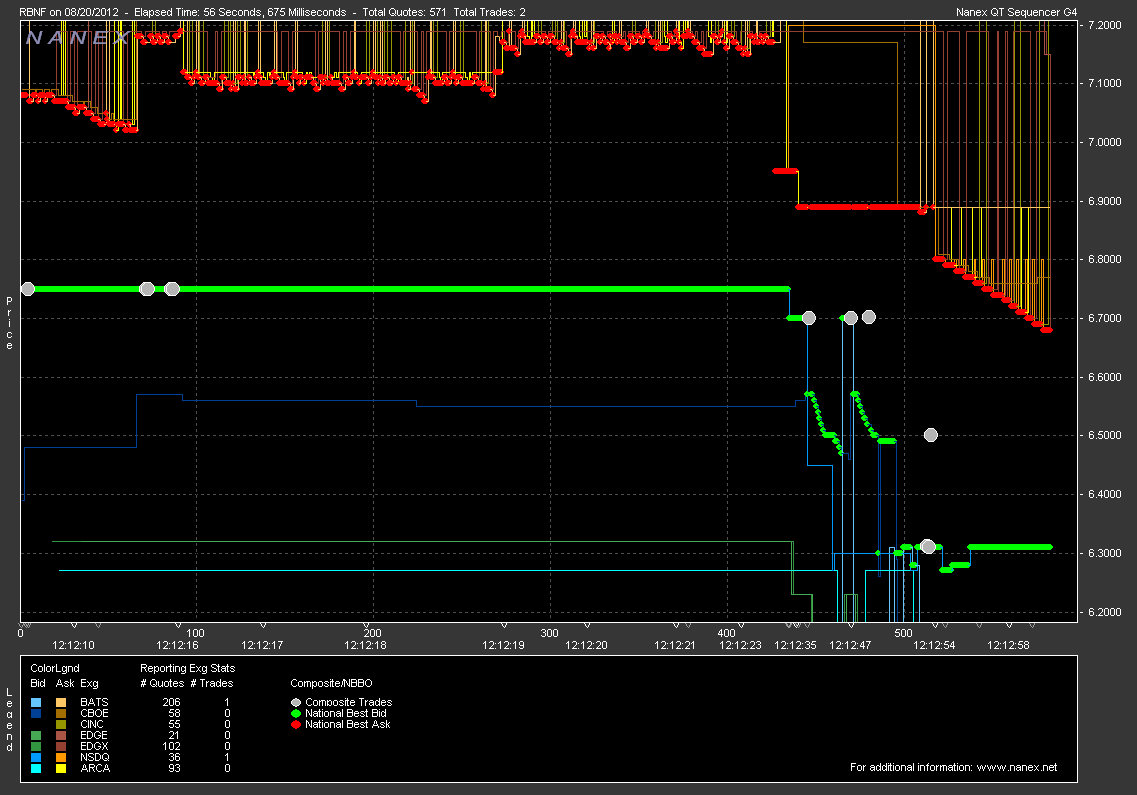
Task: Click the 'Reporting Exg Stats' heading
Action: [x=188, y=668]
